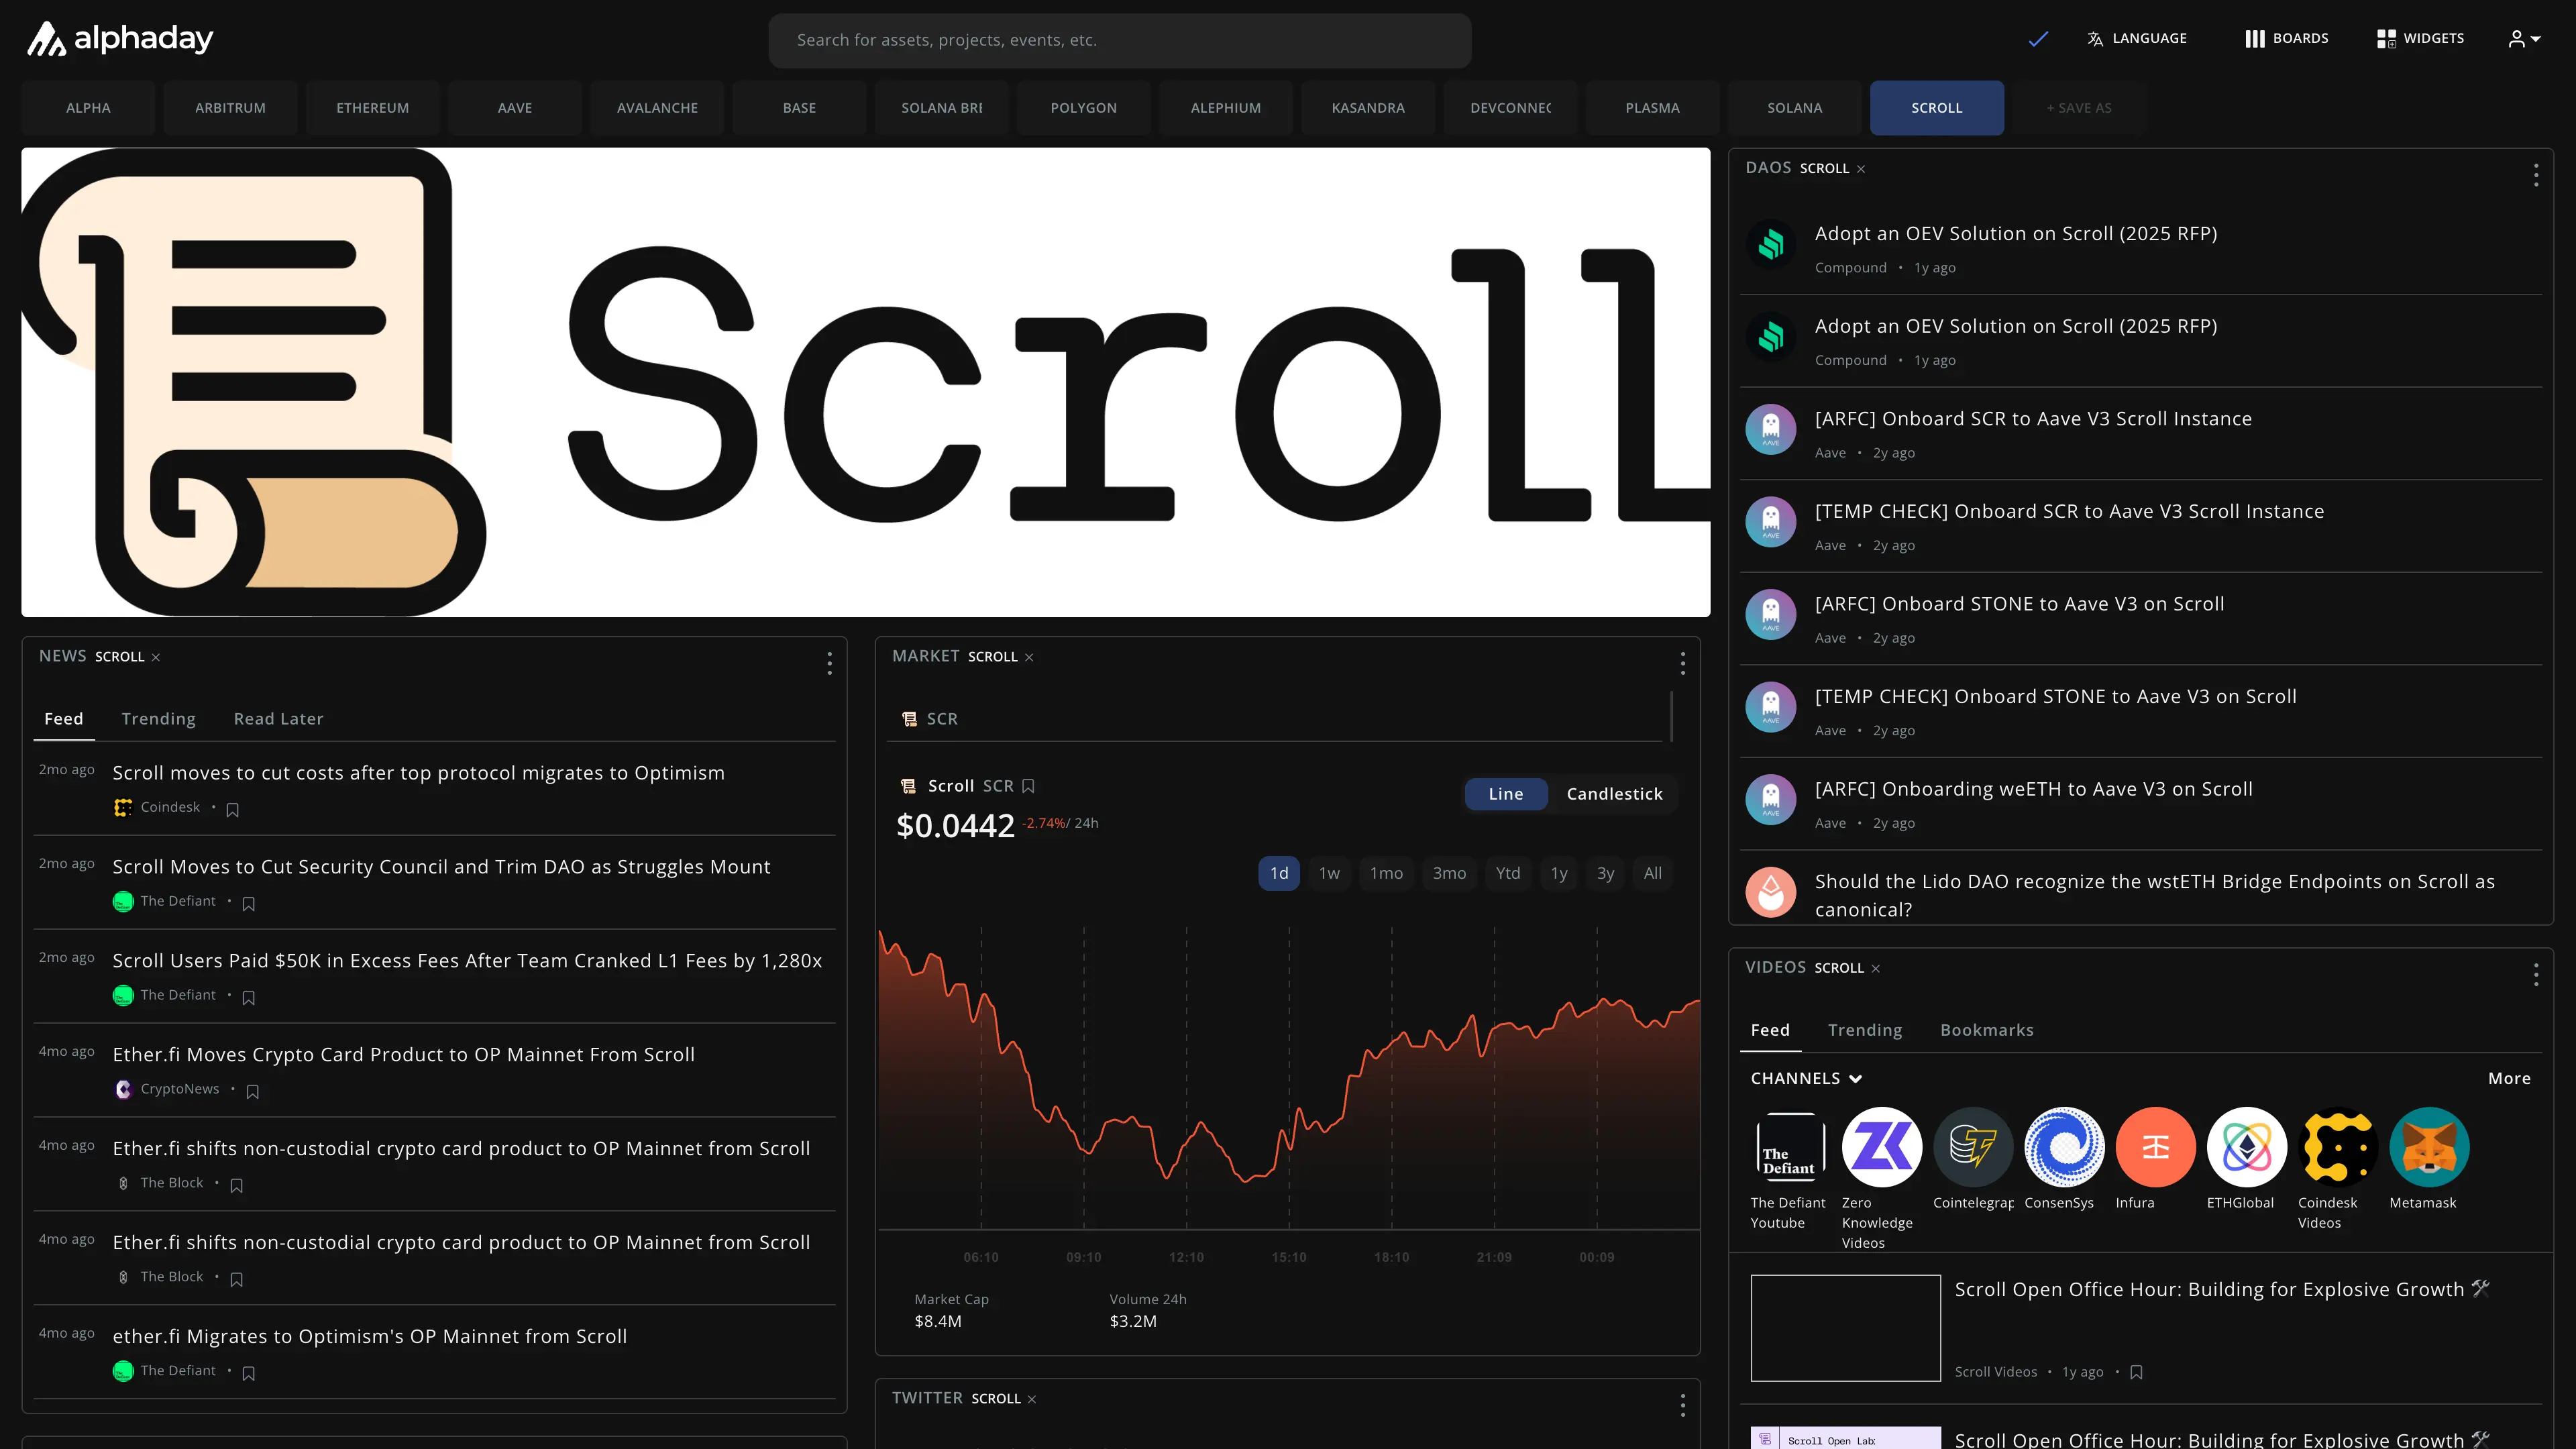Open the DAOs widget options menu
Screen dimensions: 2576x1449
pos(2536,175)
